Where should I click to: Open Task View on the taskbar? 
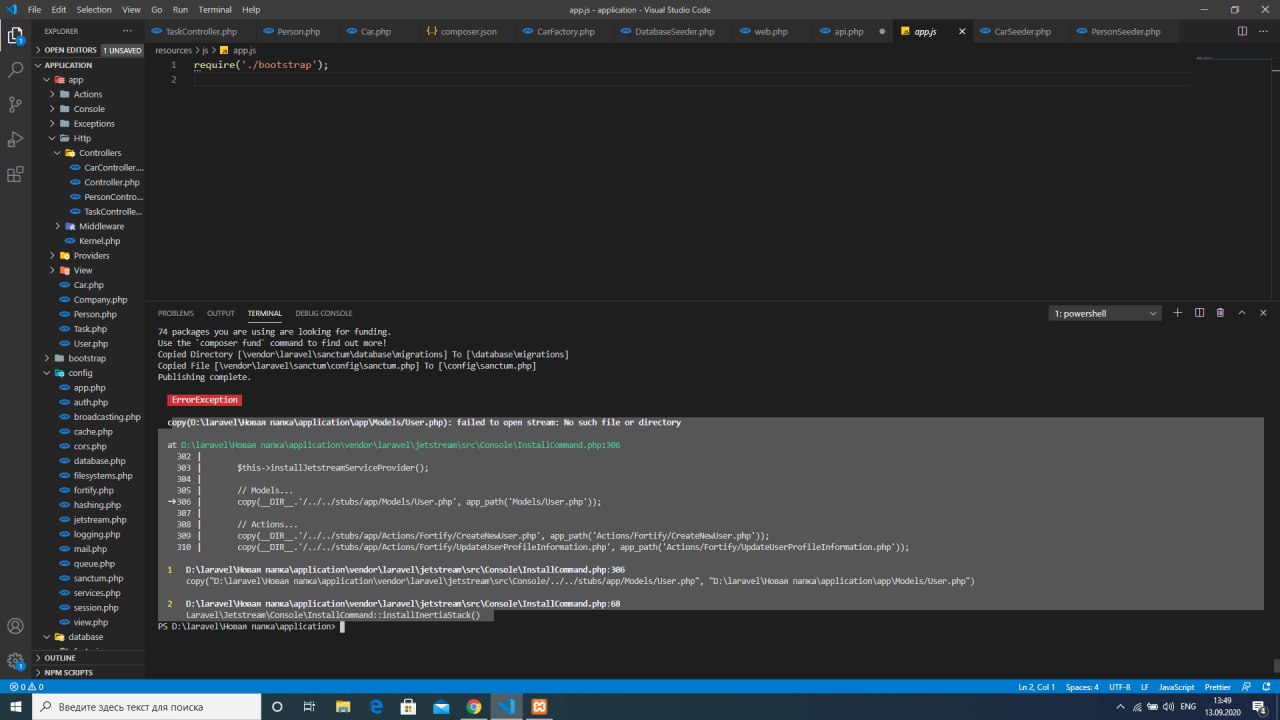(309, 706)
